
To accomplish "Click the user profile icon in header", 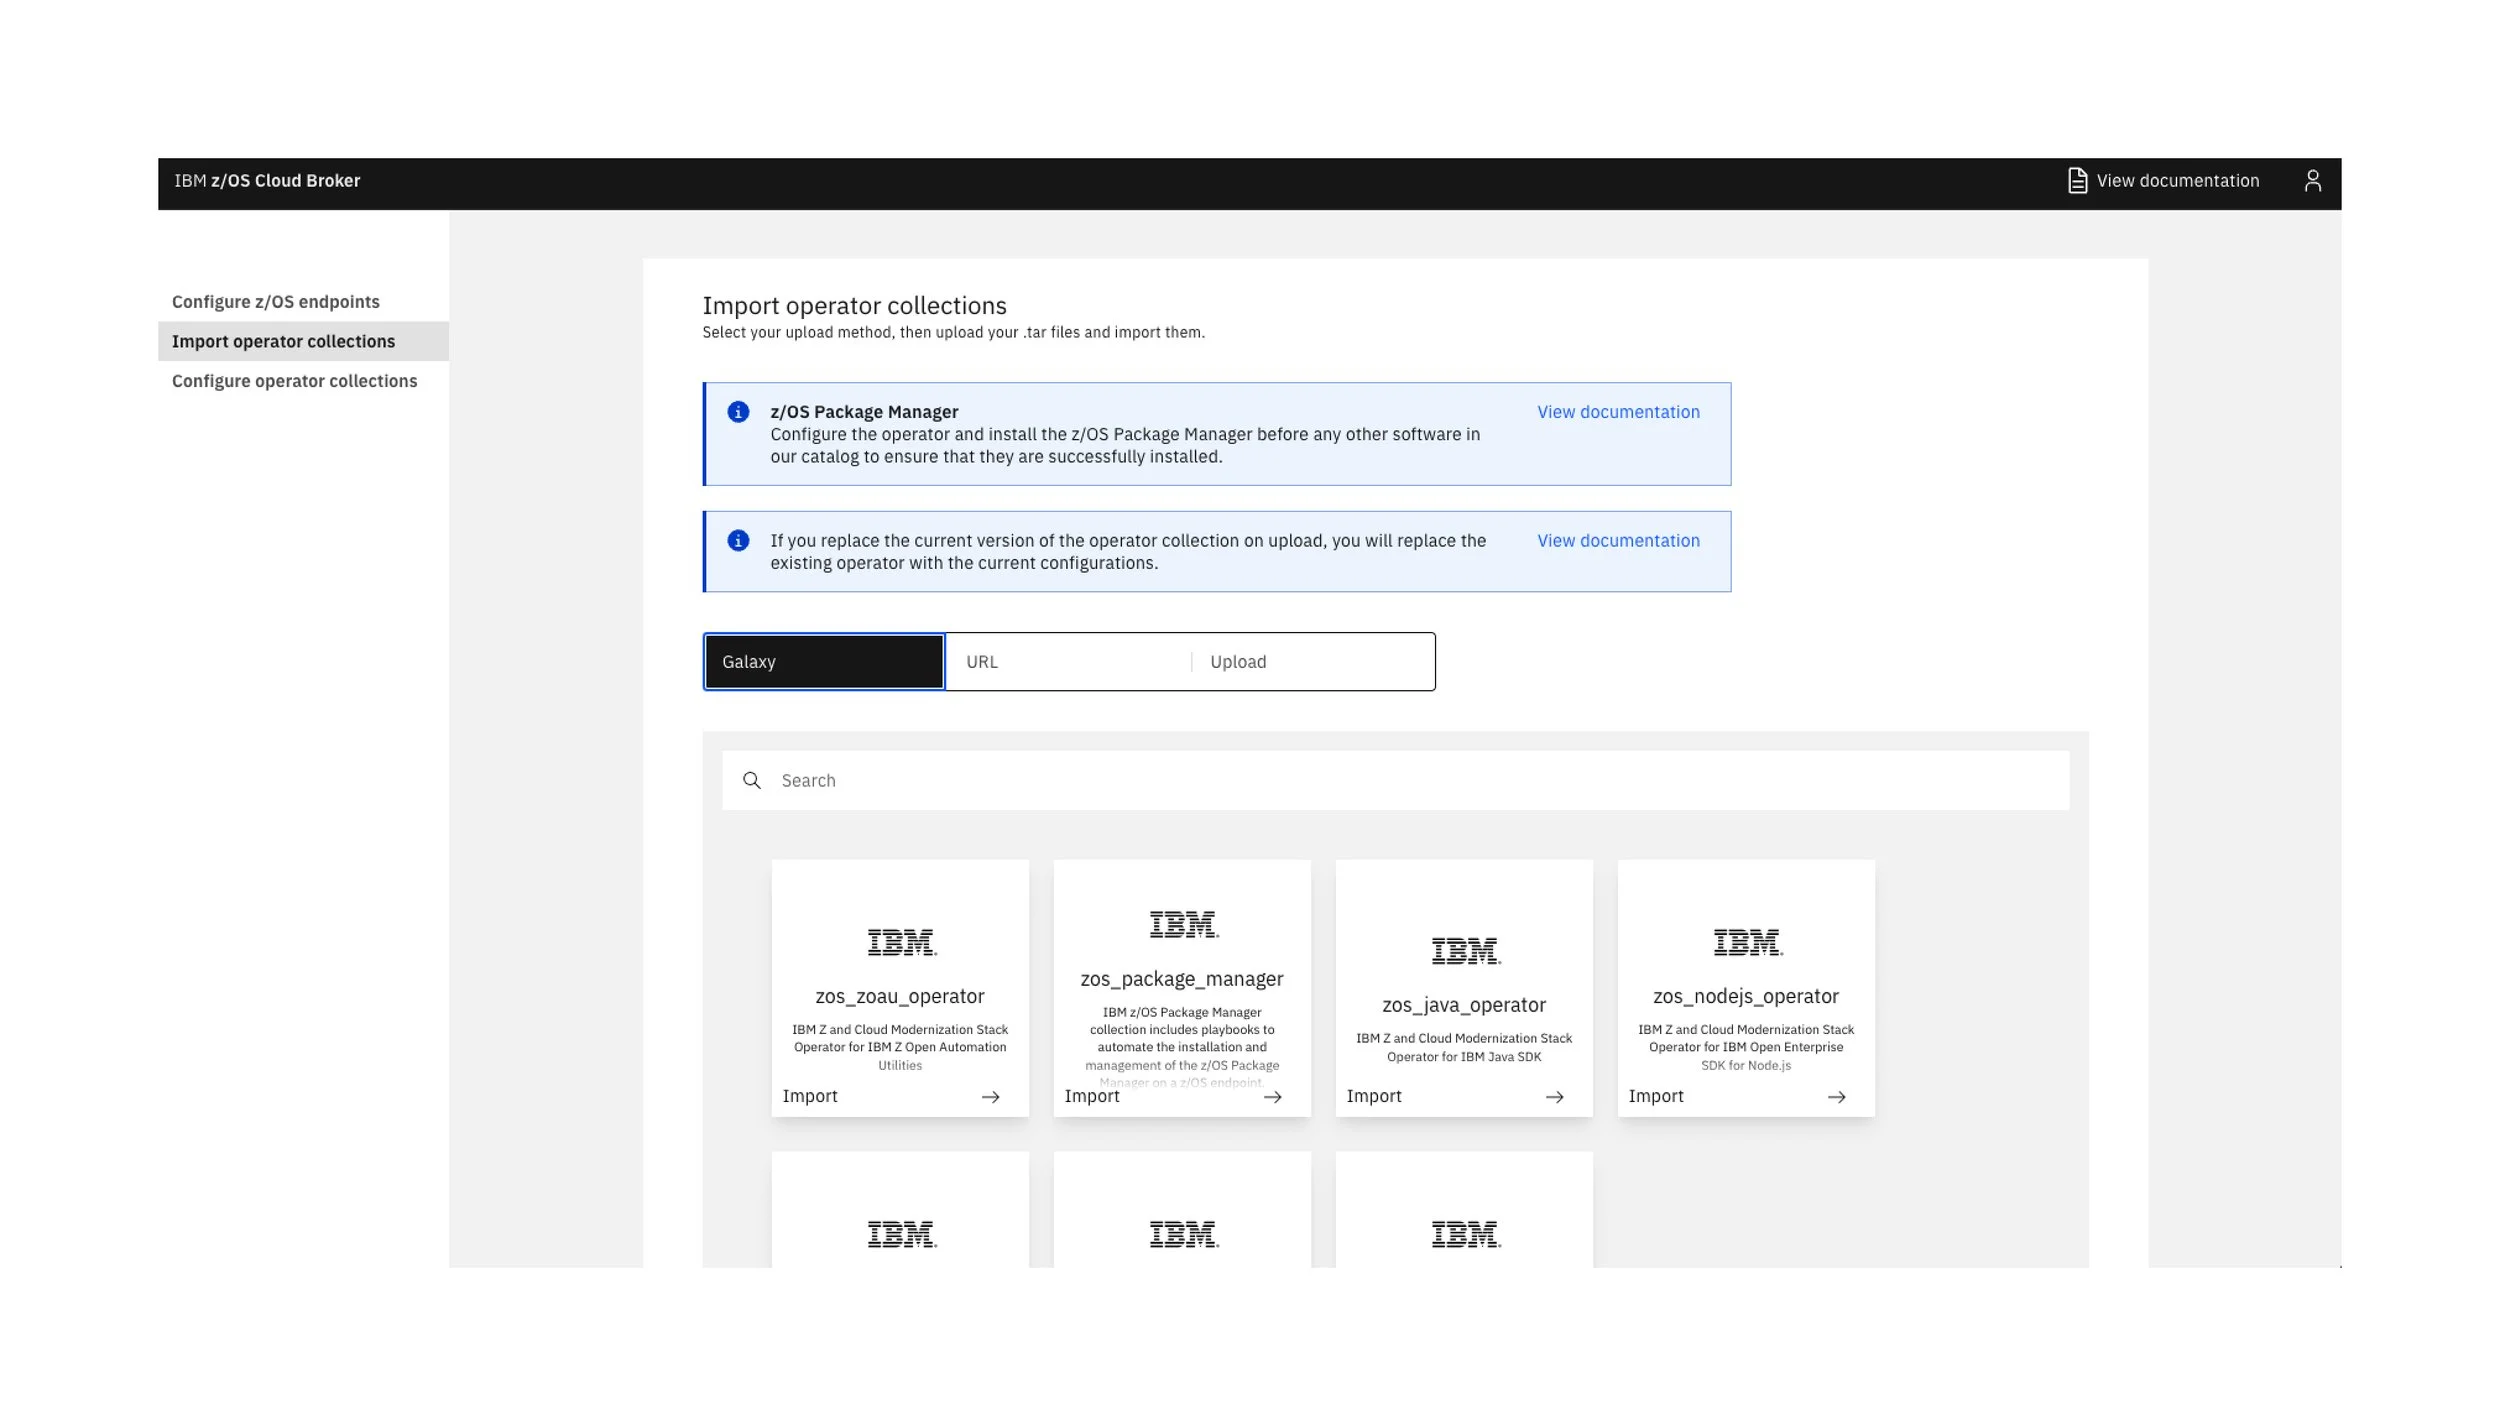I will point(2312,181).
